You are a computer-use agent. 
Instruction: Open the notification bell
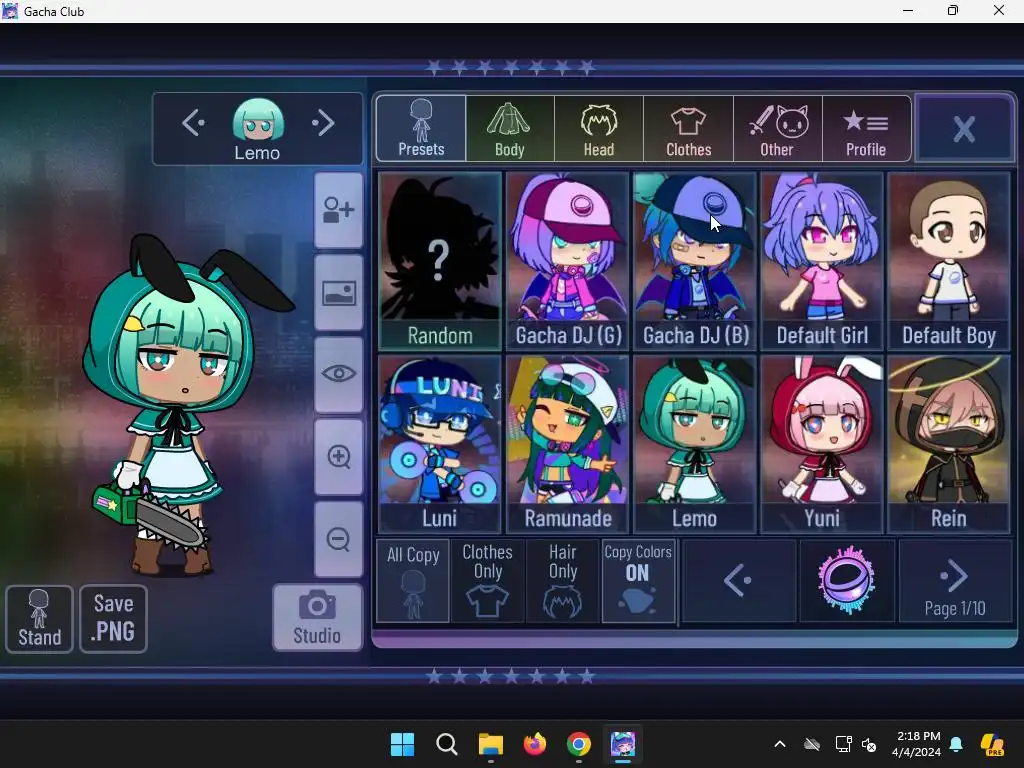pos(956,744)
